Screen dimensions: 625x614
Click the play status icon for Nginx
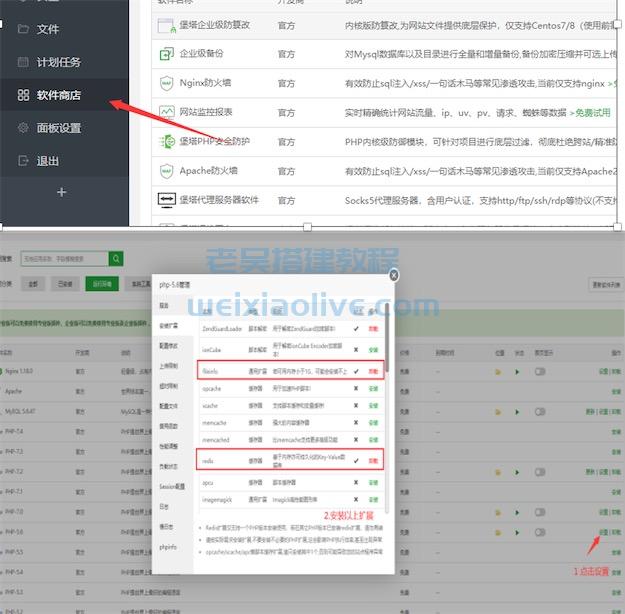[x=517, y=372]
